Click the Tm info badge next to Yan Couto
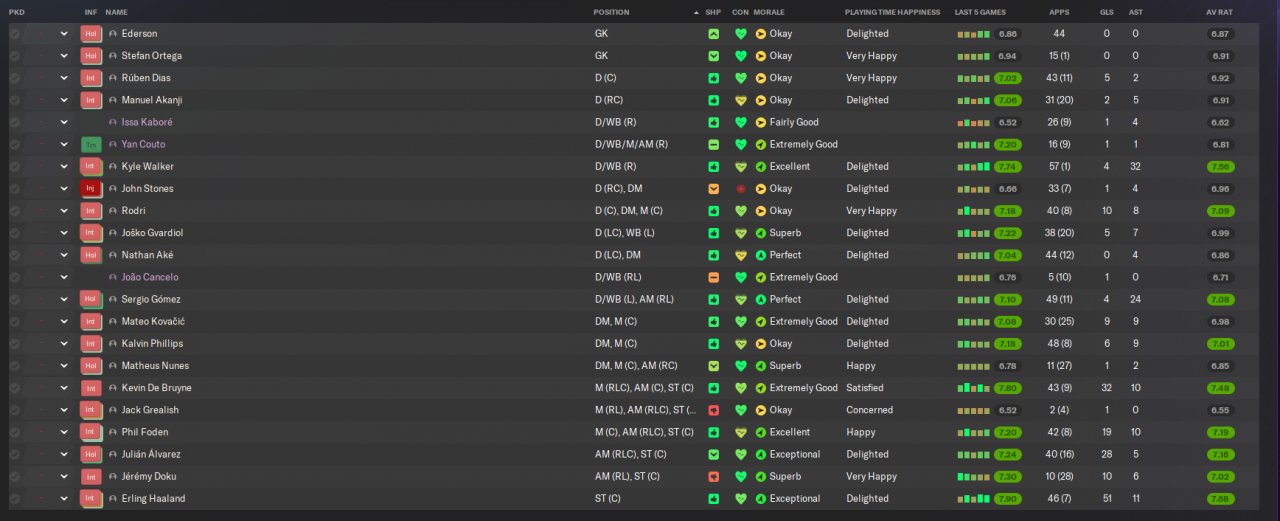The width and height of the screenshot is (1280, 521). pos(91,144)
